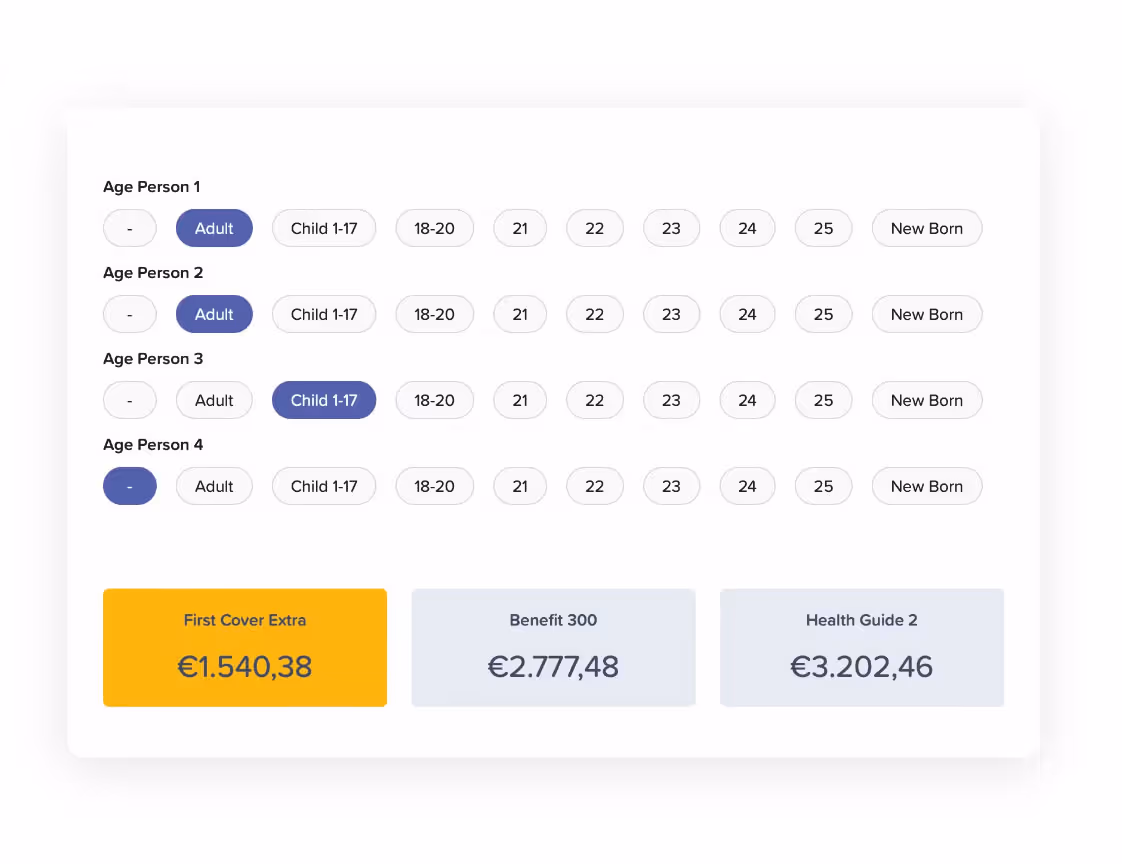Image resolution: width=1122 pixels, height=864 pixels.
Task: Choose Adult for Person 2
Action: tap(214, 314)
